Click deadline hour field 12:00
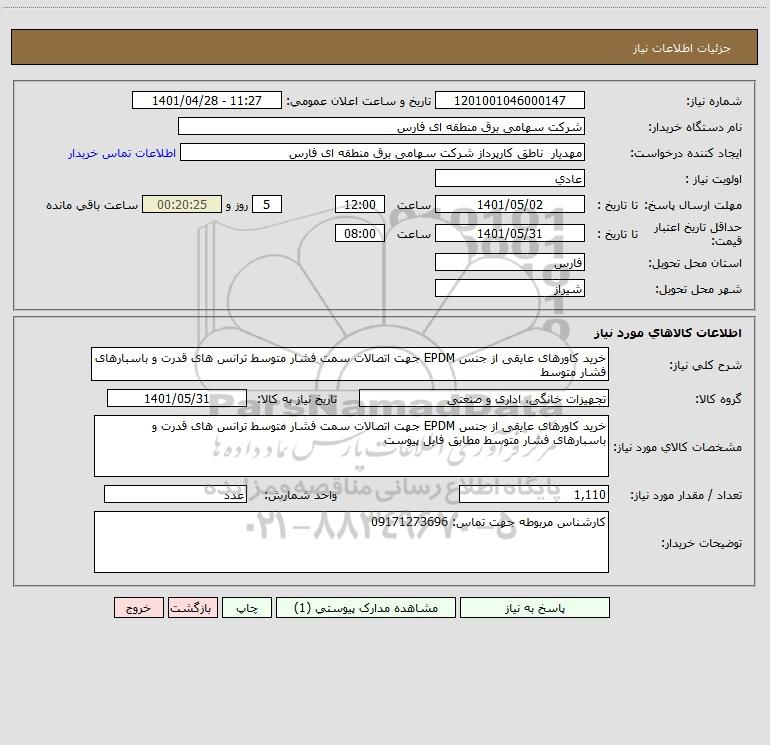Screen dimensions: 770x745 tap(359, 204)
